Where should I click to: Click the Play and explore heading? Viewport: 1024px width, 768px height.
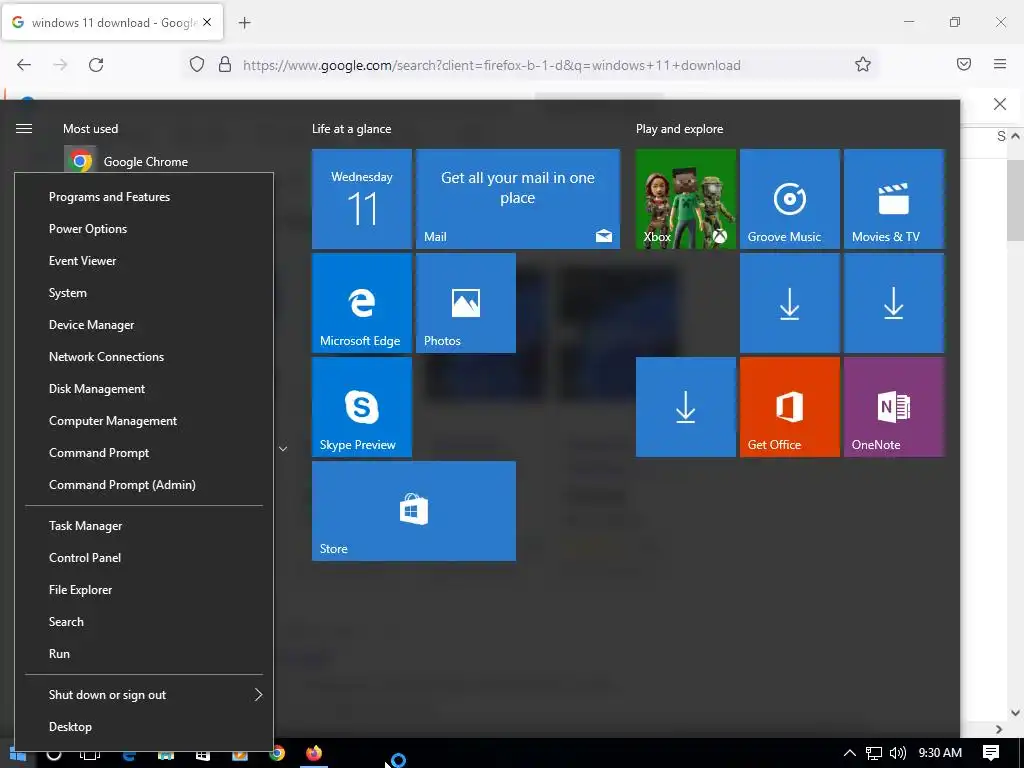click(679, 129)
